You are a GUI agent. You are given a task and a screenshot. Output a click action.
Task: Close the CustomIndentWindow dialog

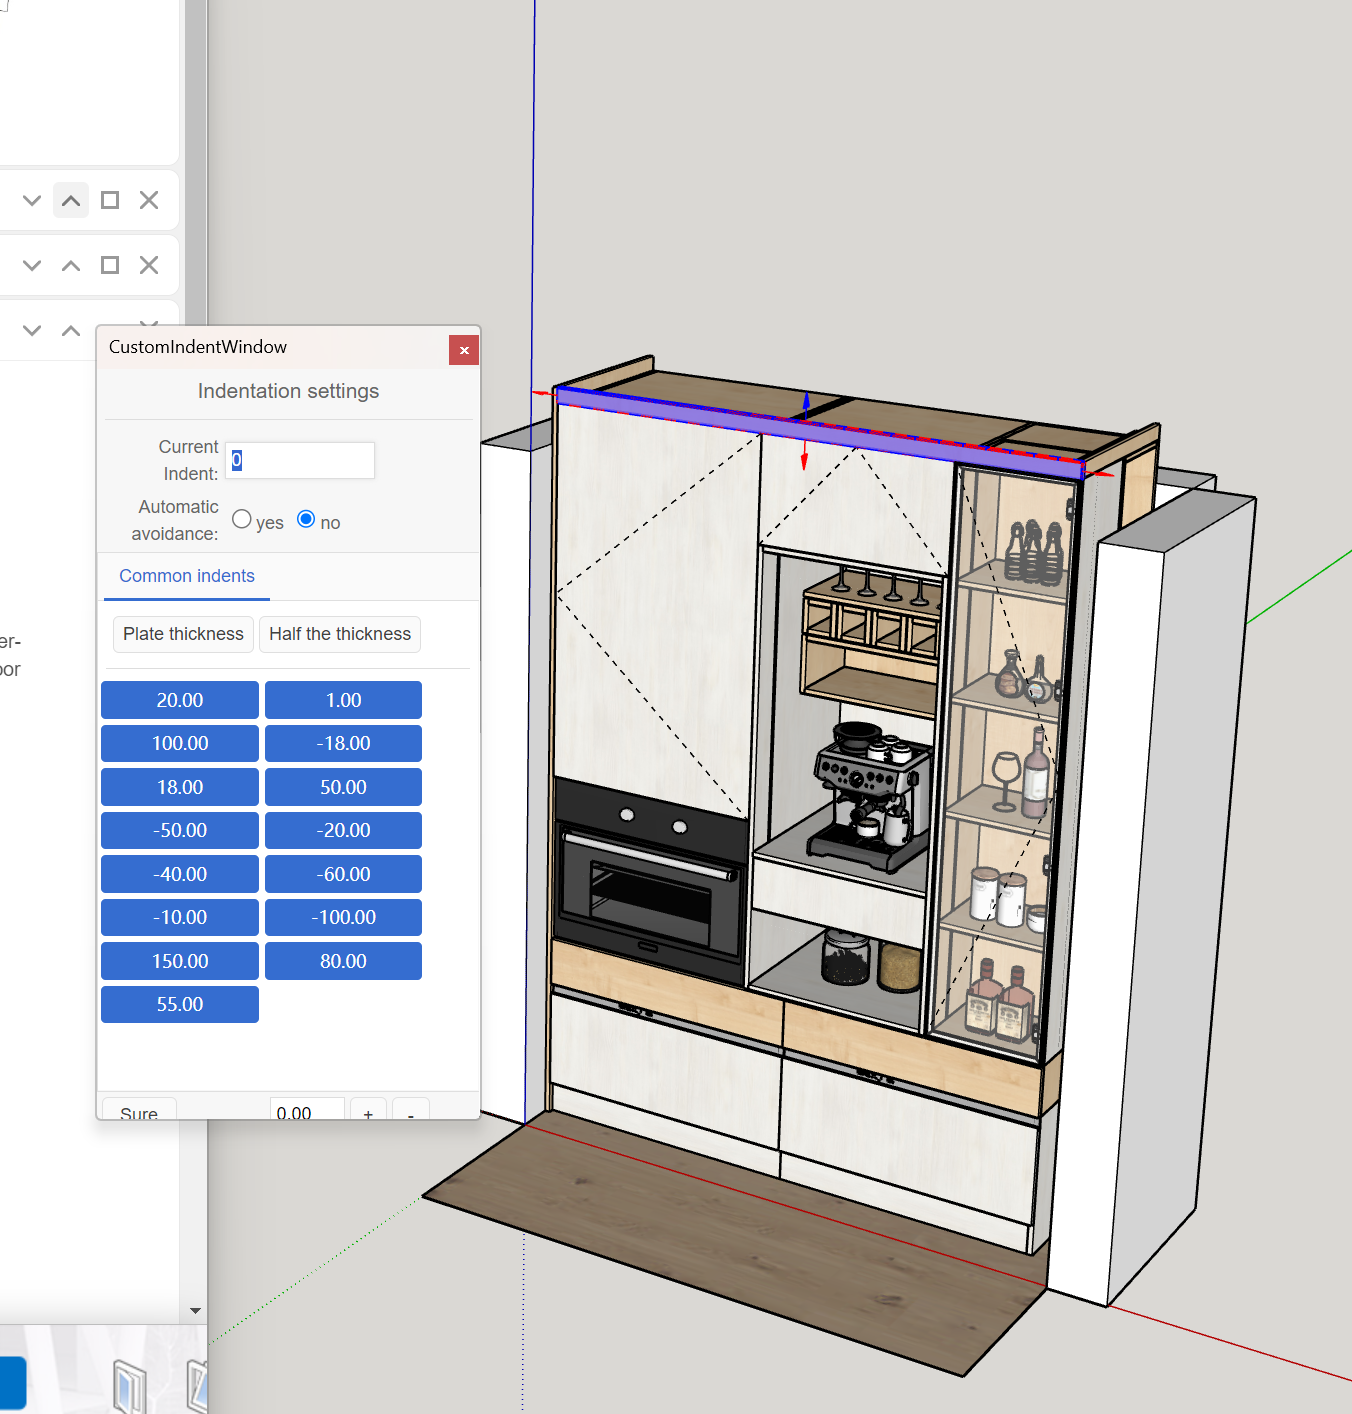[x=463, y=350]
